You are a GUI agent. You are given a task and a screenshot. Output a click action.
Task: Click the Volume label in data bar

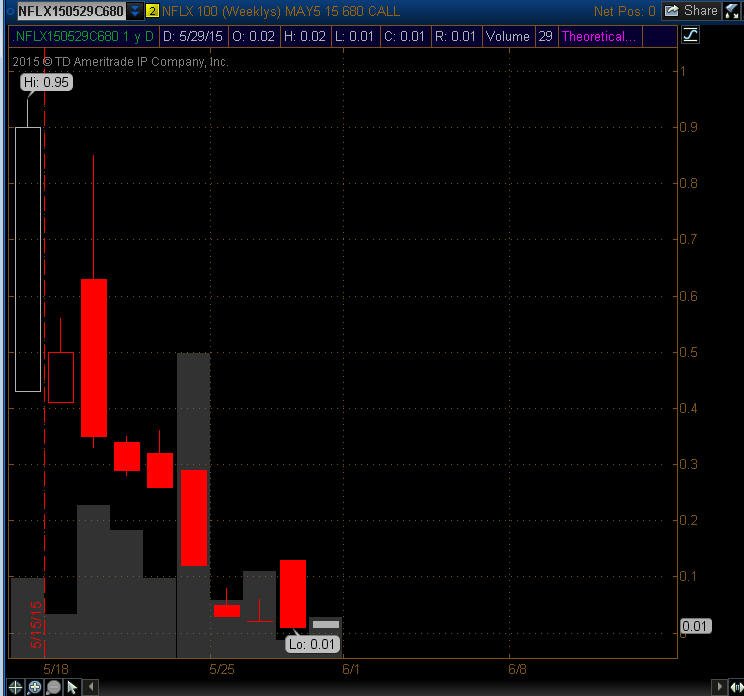point(508,37)
